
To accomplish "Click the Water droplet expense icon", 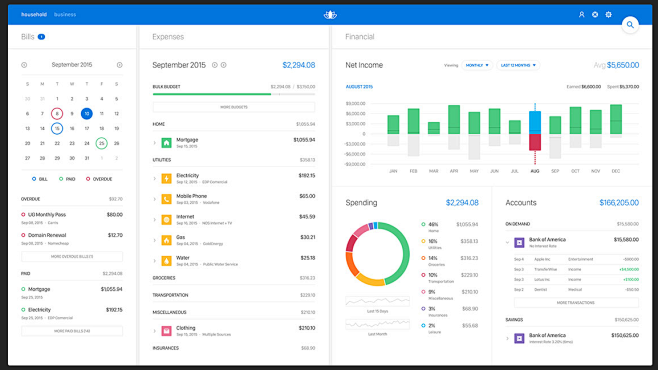I will point(167,261).
